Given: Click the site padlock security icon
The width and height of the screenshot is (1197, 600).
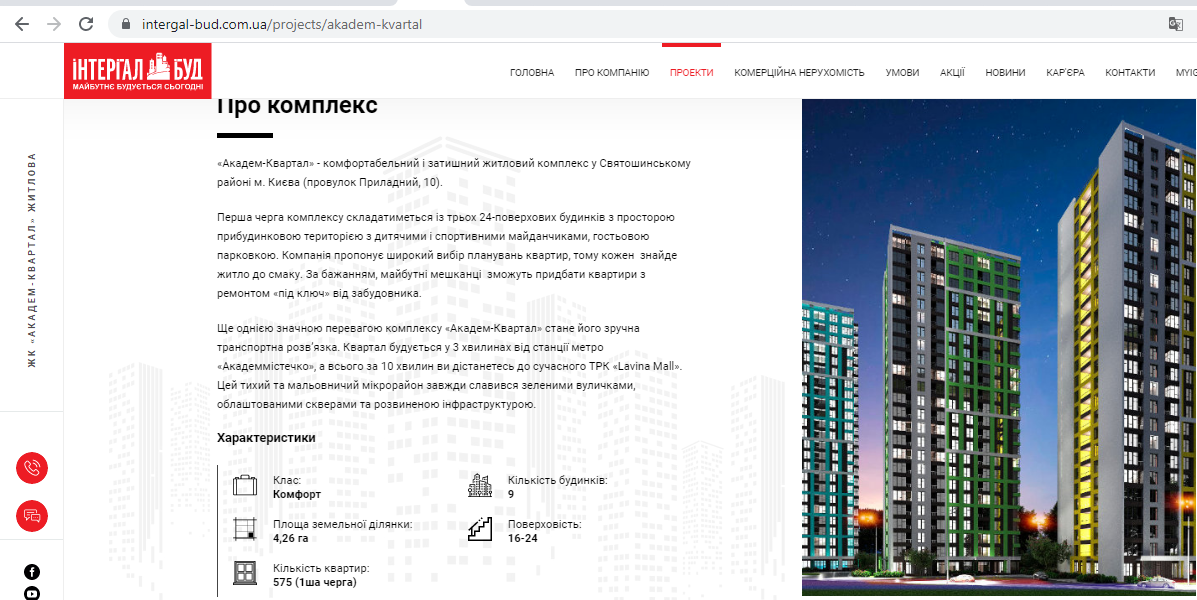Looking at the screenshot, I should coord(125,24).
